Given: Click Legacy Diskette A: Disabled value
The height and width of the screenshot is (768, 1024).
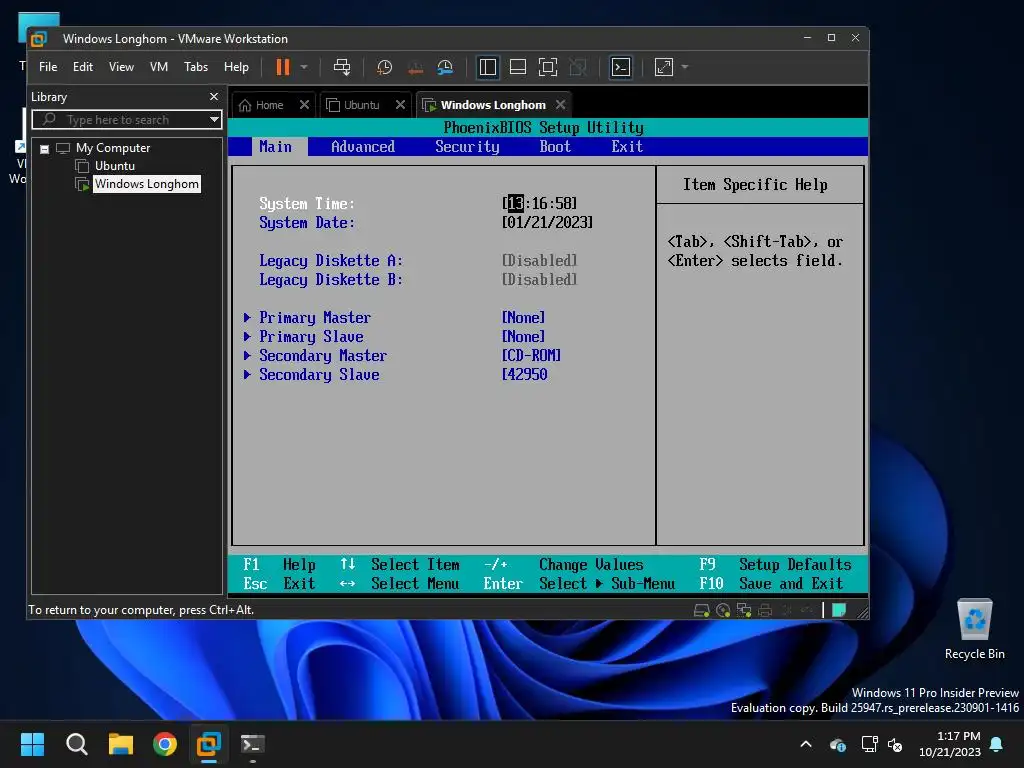Looking at the screenshot, I should 539,261.
